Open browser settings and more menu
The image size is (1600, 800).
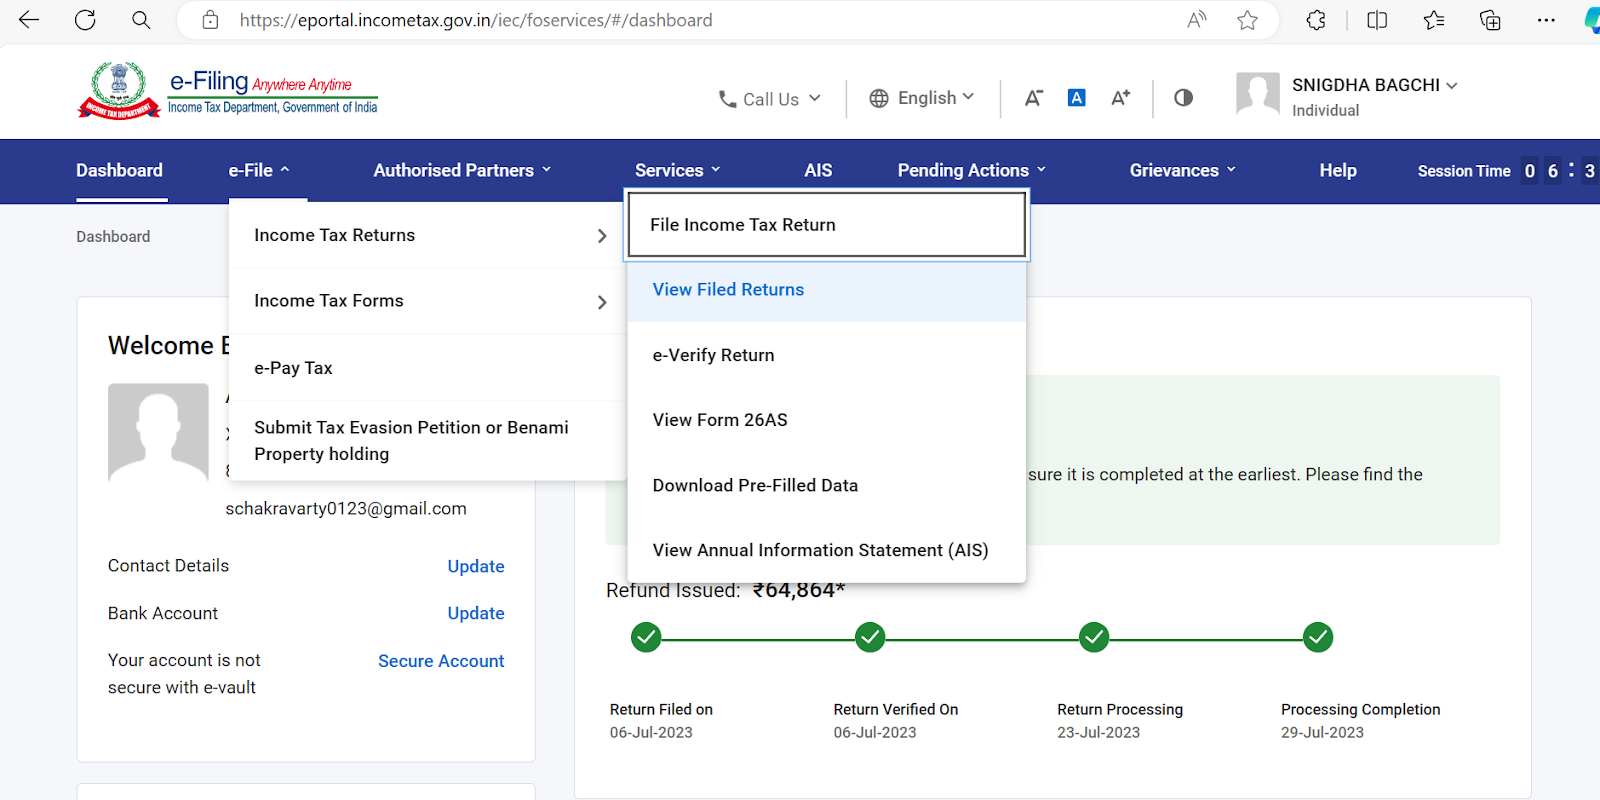(x=1546, y=20)
